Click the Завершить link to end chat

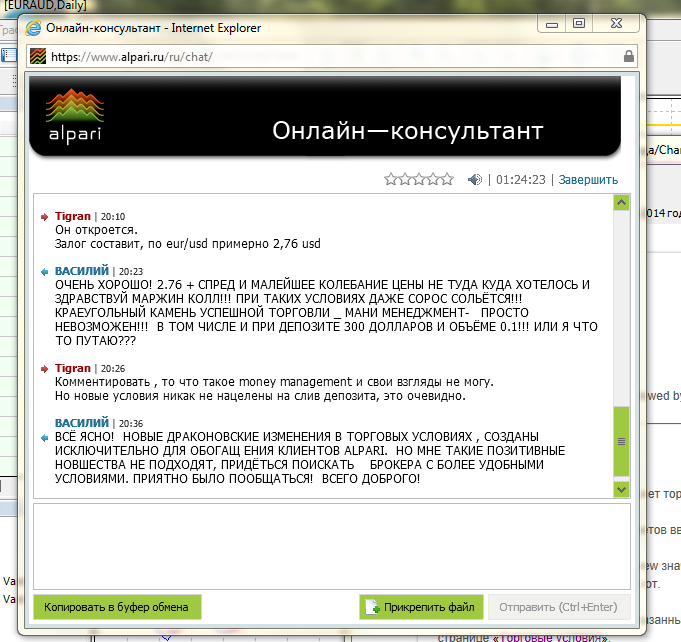coord(588,180)
